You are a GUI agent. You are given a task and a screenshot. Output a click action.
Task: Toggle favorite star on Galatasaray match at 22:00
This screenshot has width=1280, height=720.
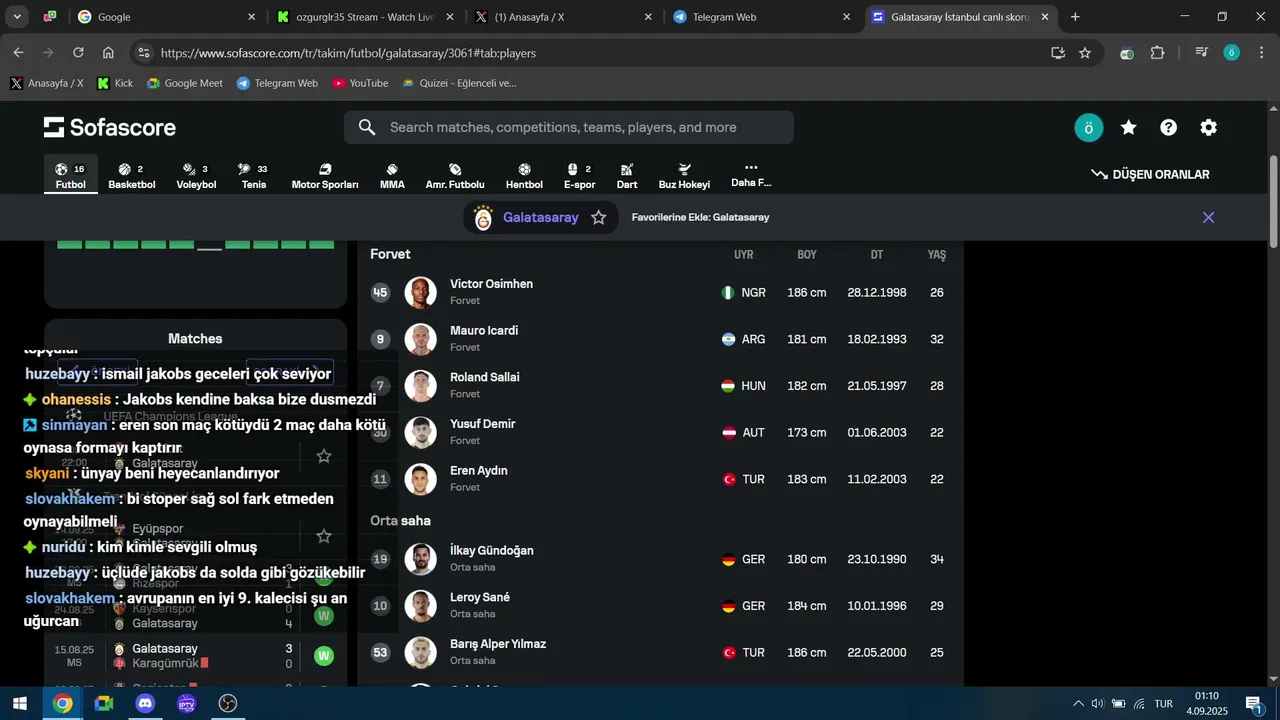324,456
